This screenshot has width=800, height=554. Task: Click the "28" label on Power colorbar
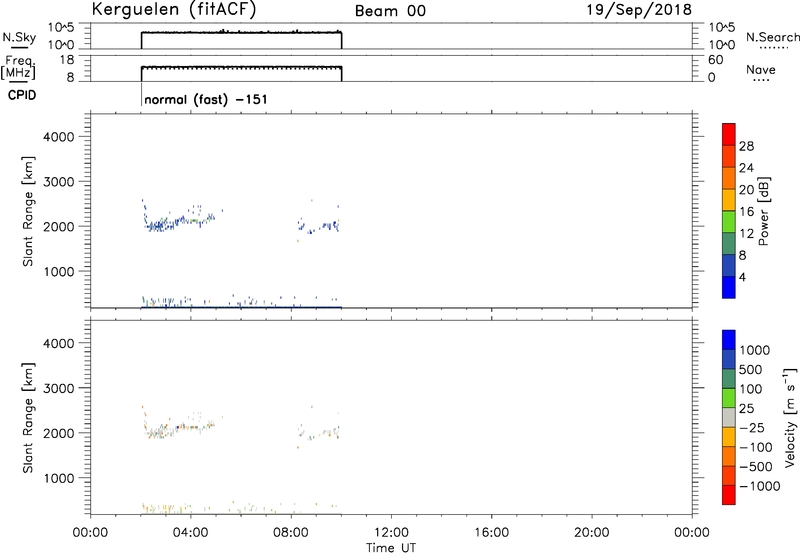(746, 146)
